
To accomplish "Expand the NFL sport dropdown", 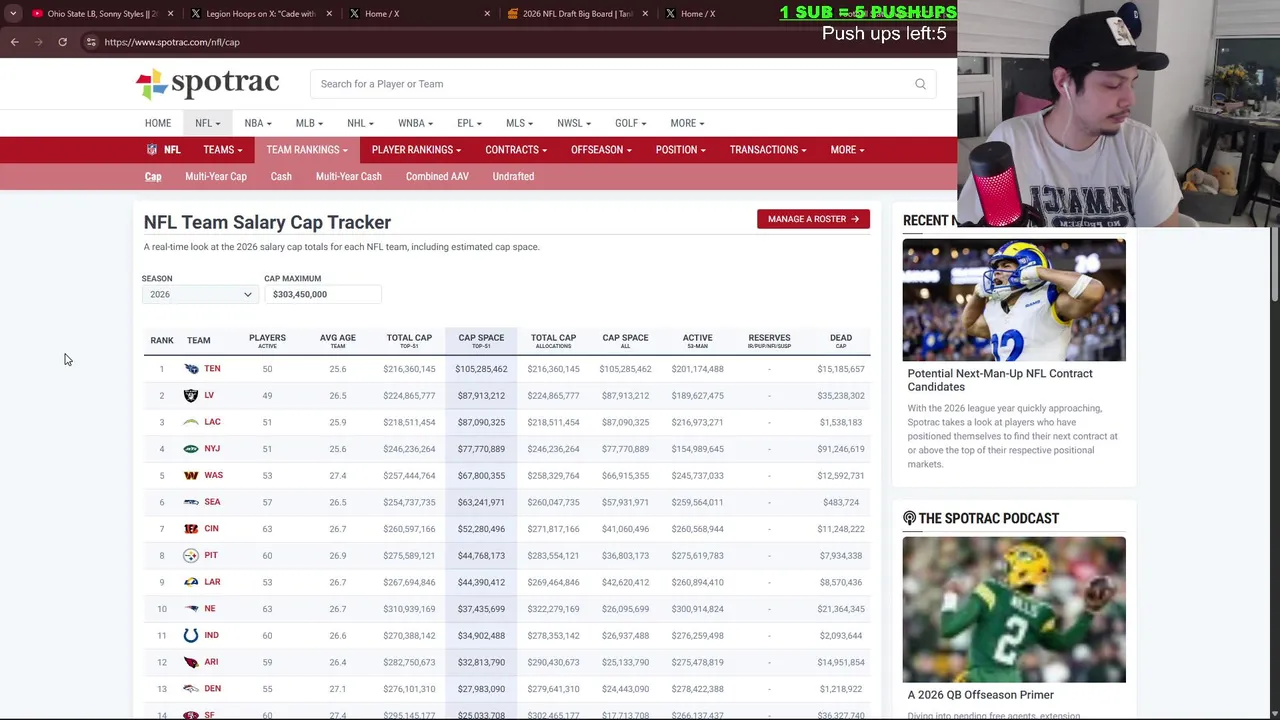I will [x=207, y=123].
